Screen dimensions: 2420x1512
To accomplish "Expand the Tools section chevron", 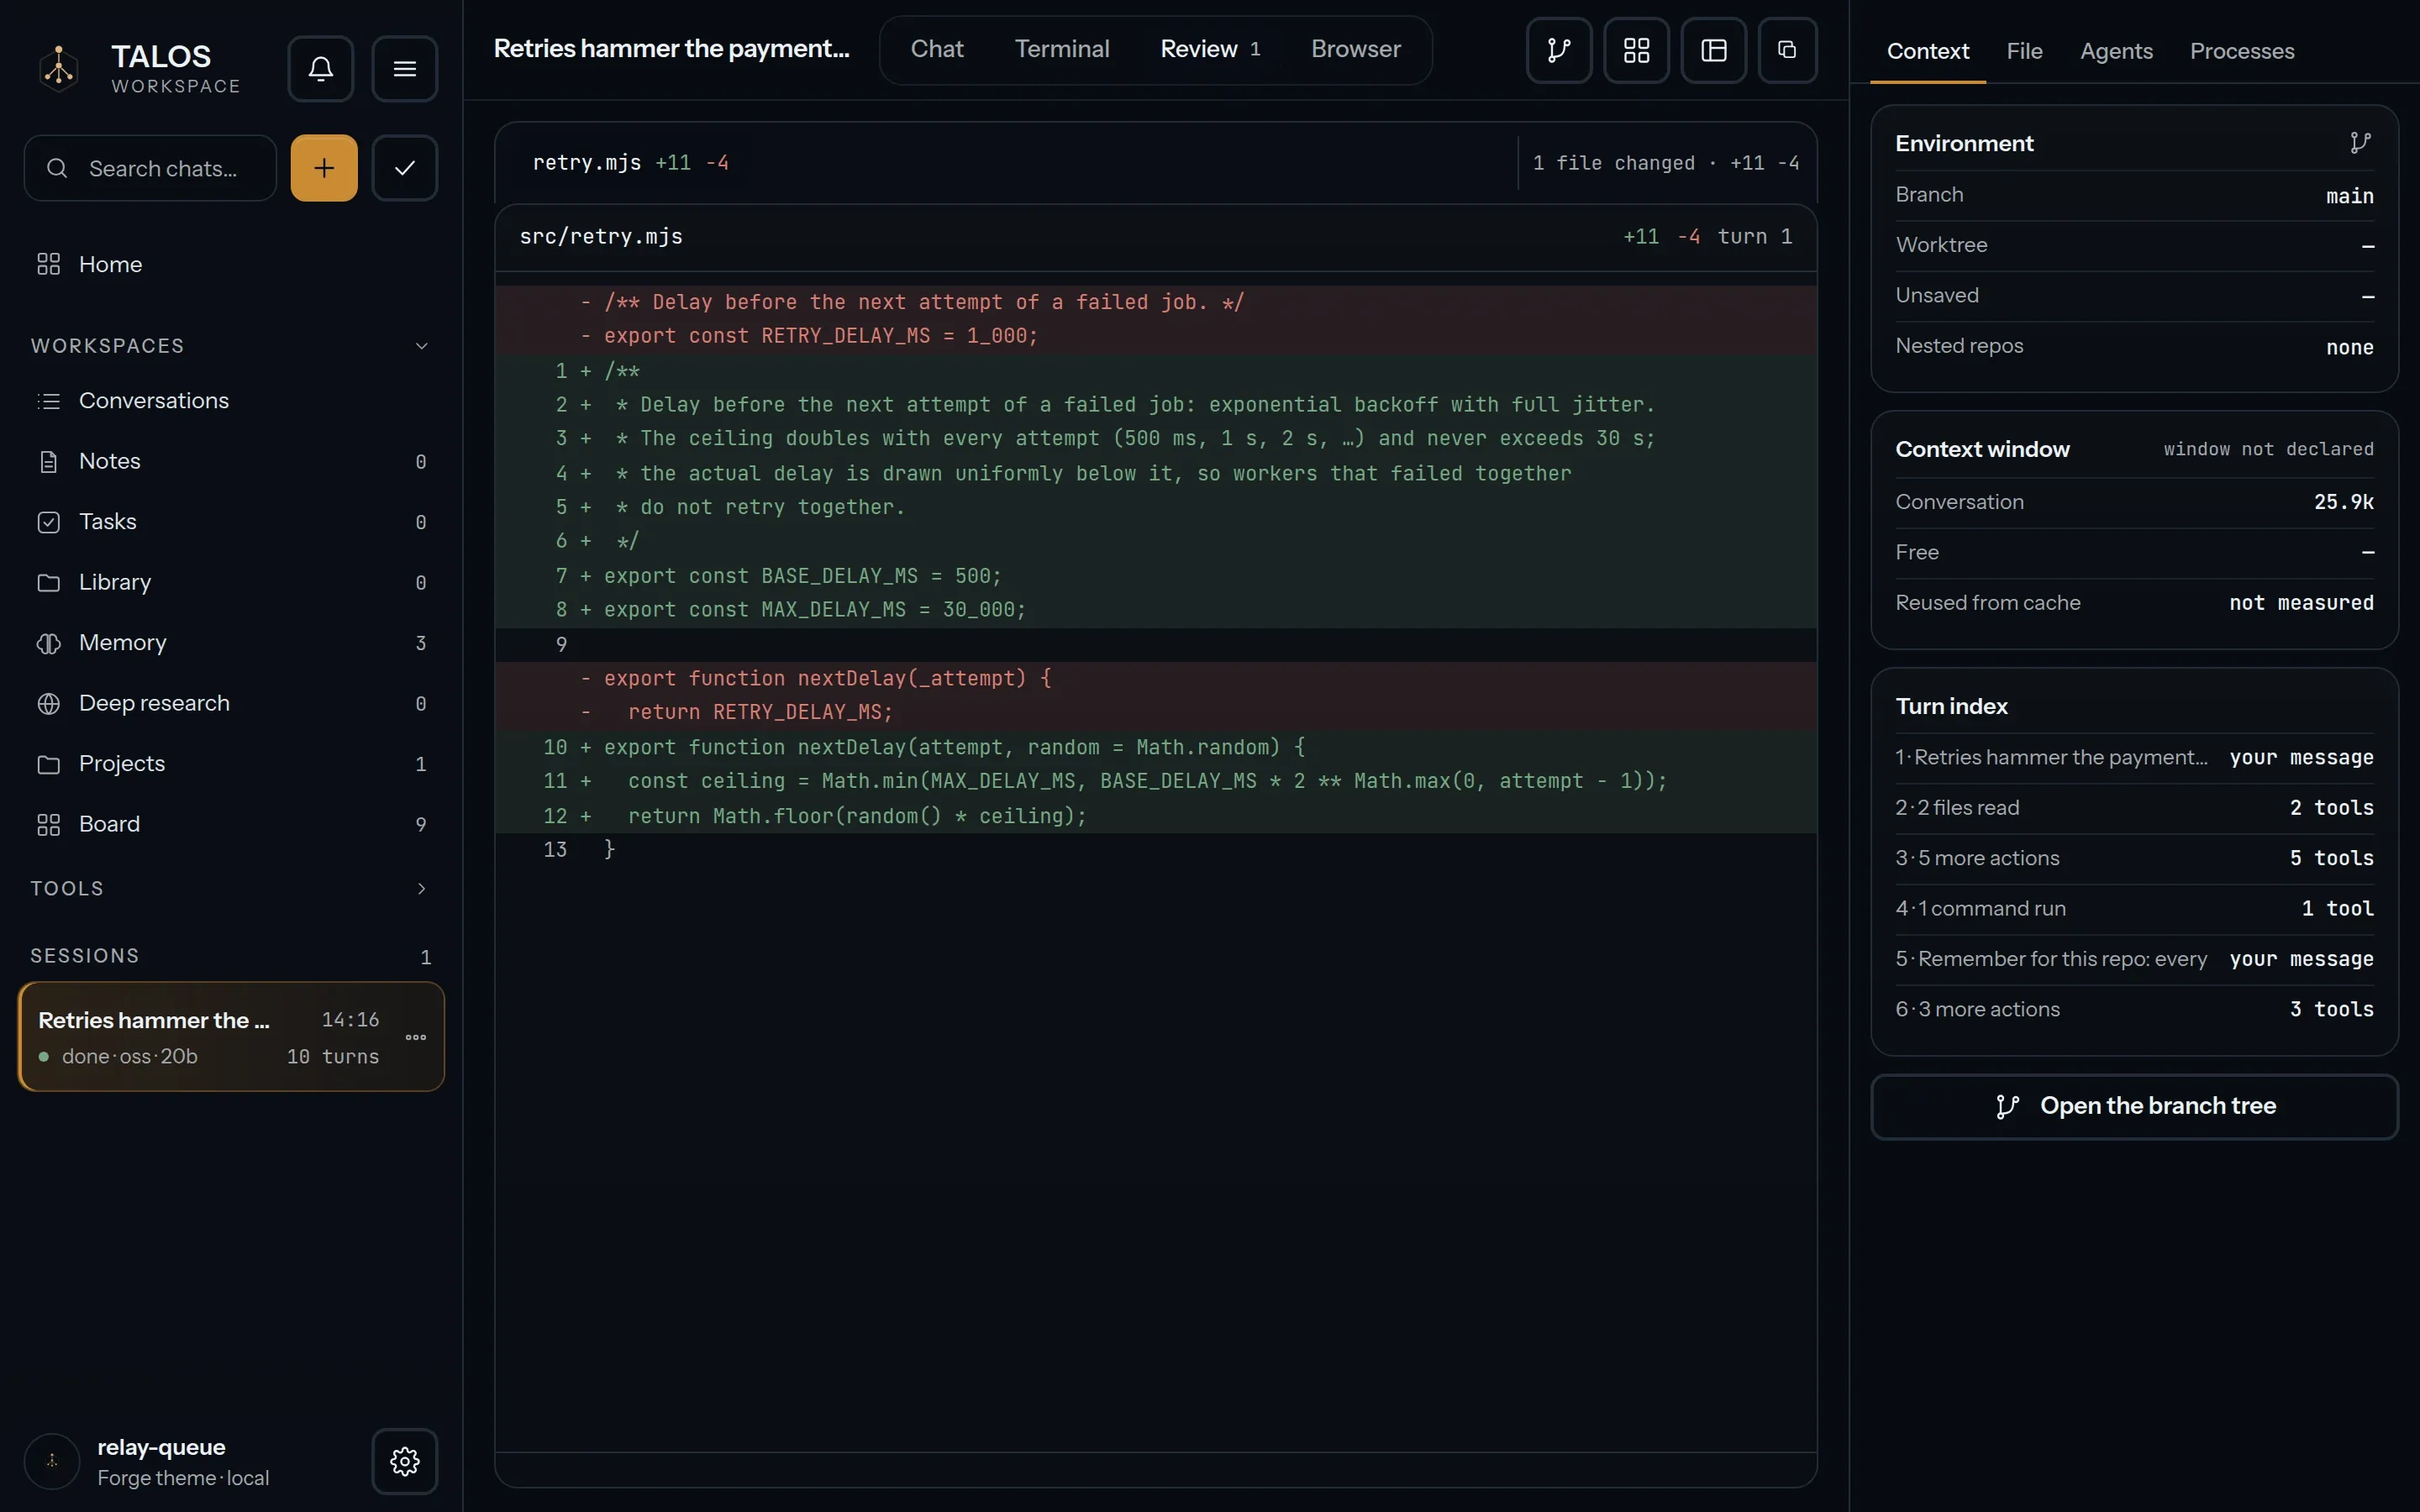I will pyautogui.click(x=421, y=889).
